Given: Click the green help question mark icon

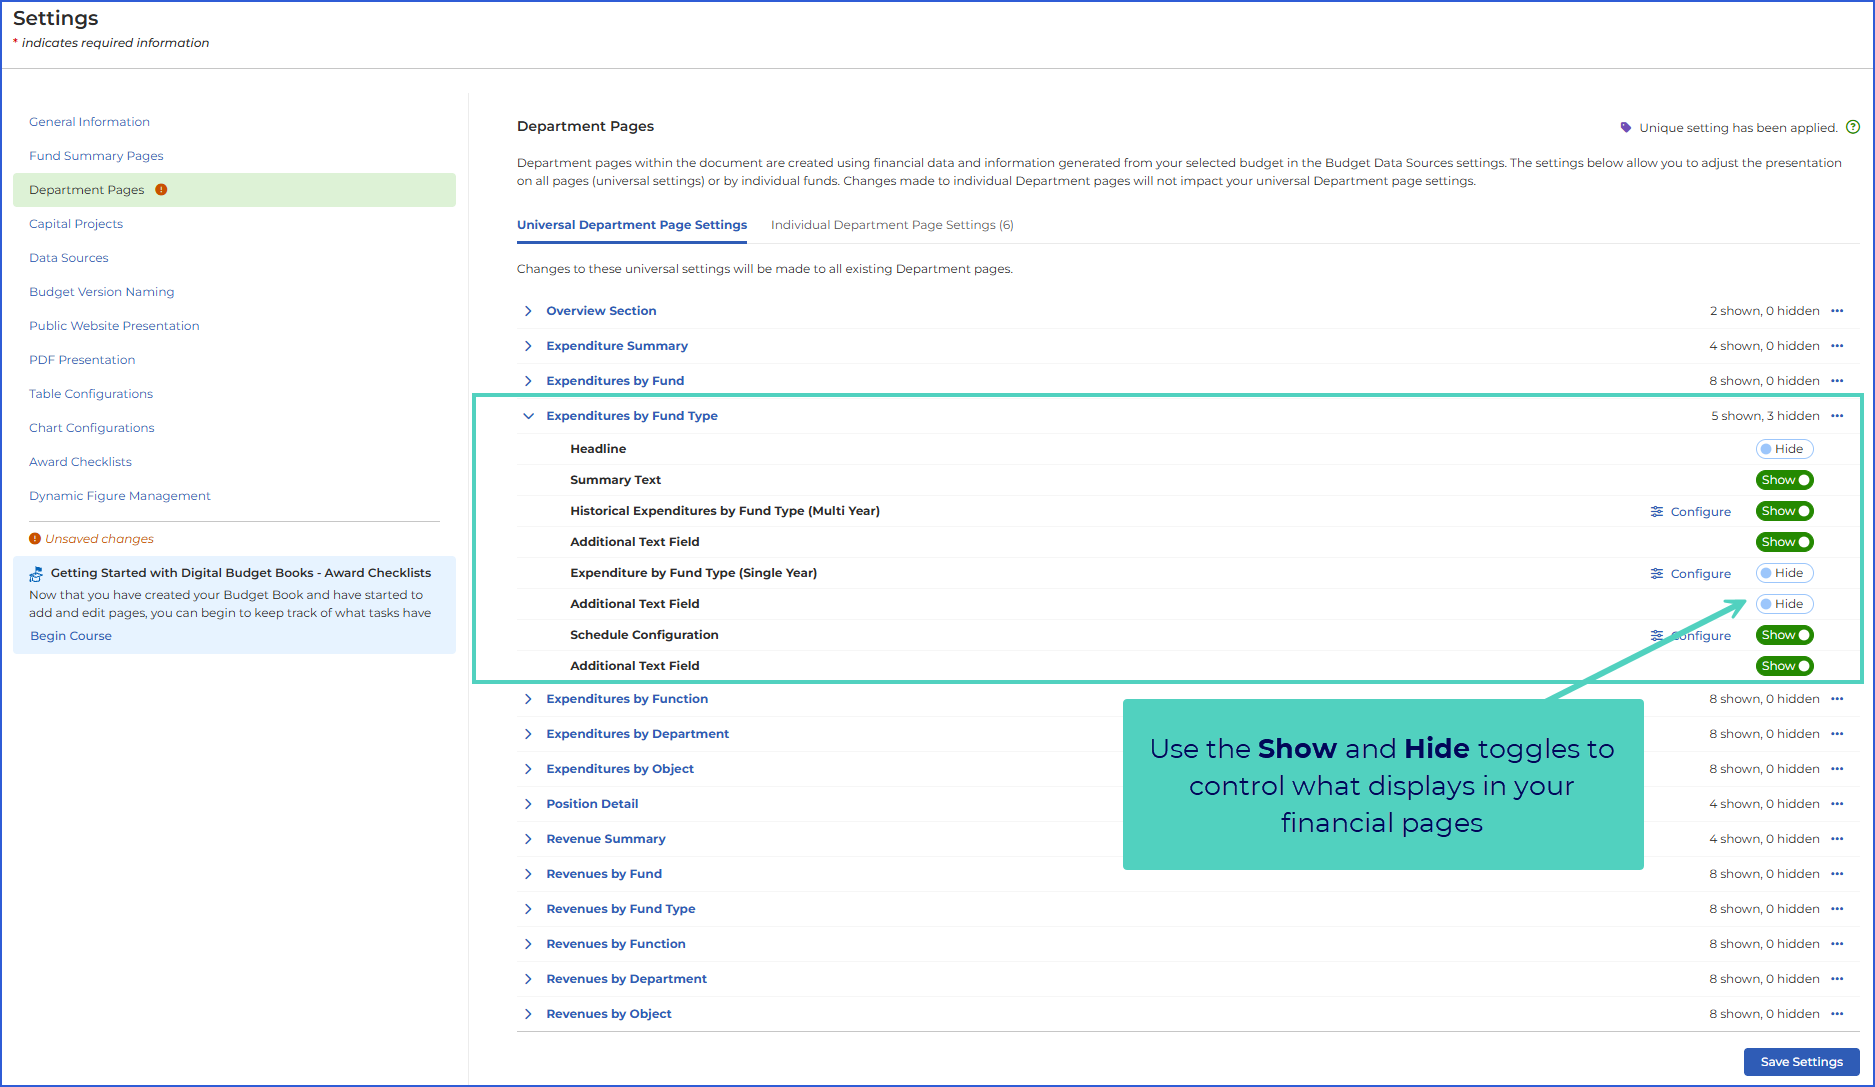Looking at the screenshot, I should pyautogui.click(x=1853, y=127).
